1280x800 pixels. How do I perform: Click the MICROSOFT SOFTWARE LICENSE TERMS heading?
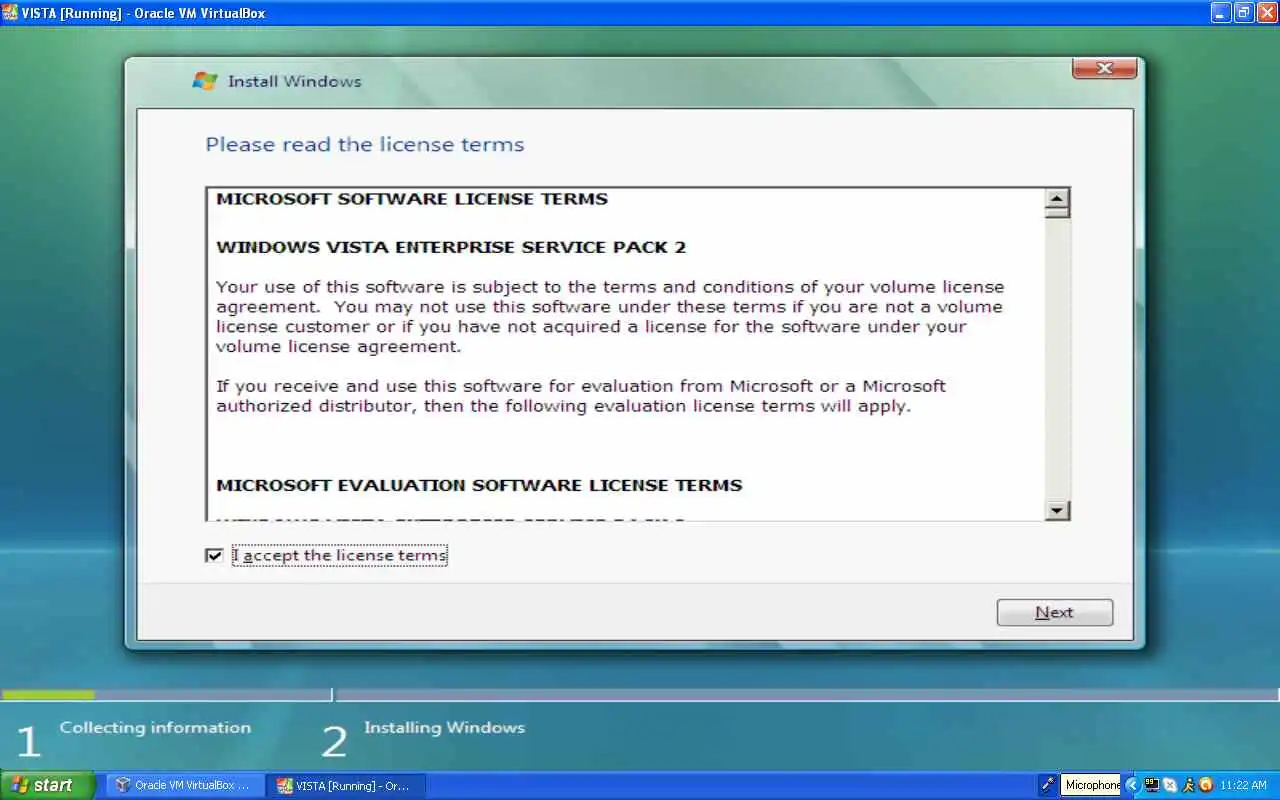coord(412,199)
